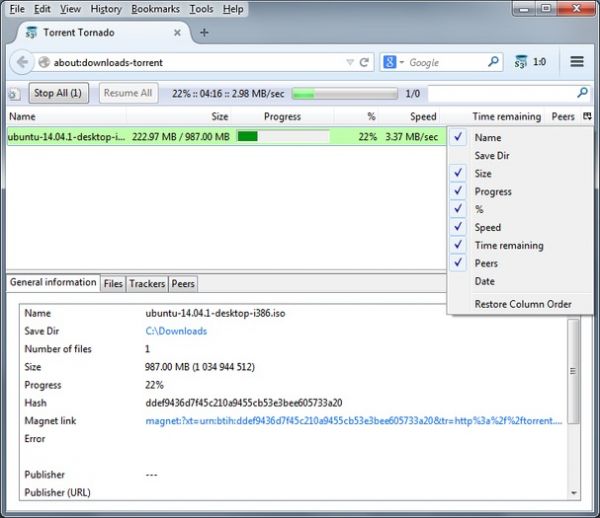Image resolution: width=600 pixels, height=518 pixels.
Task: Open the URL bar history dropdown arrow
Action: [x=349, y=62]
